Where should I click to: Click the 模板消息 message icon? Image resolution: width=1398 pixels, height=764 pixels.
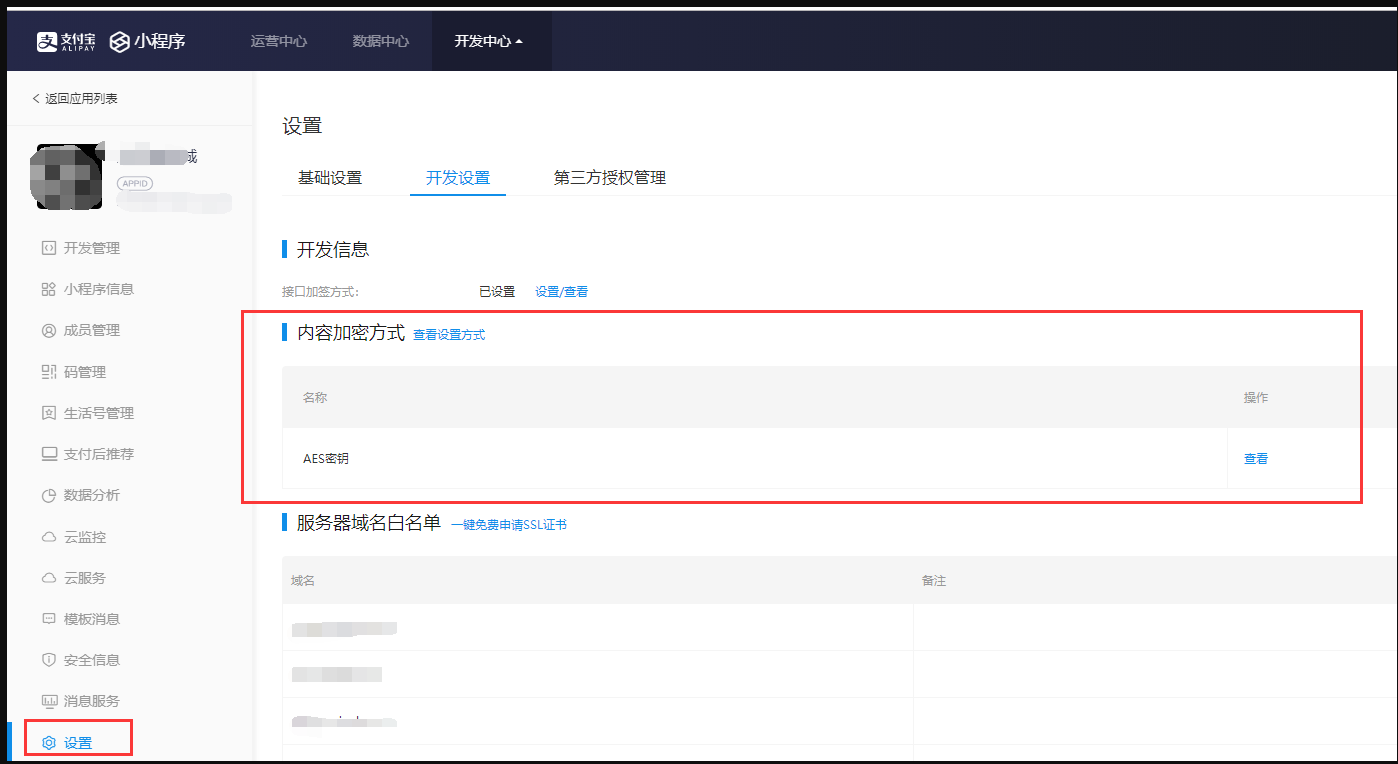pyautogui.click(x=48, y=619)
